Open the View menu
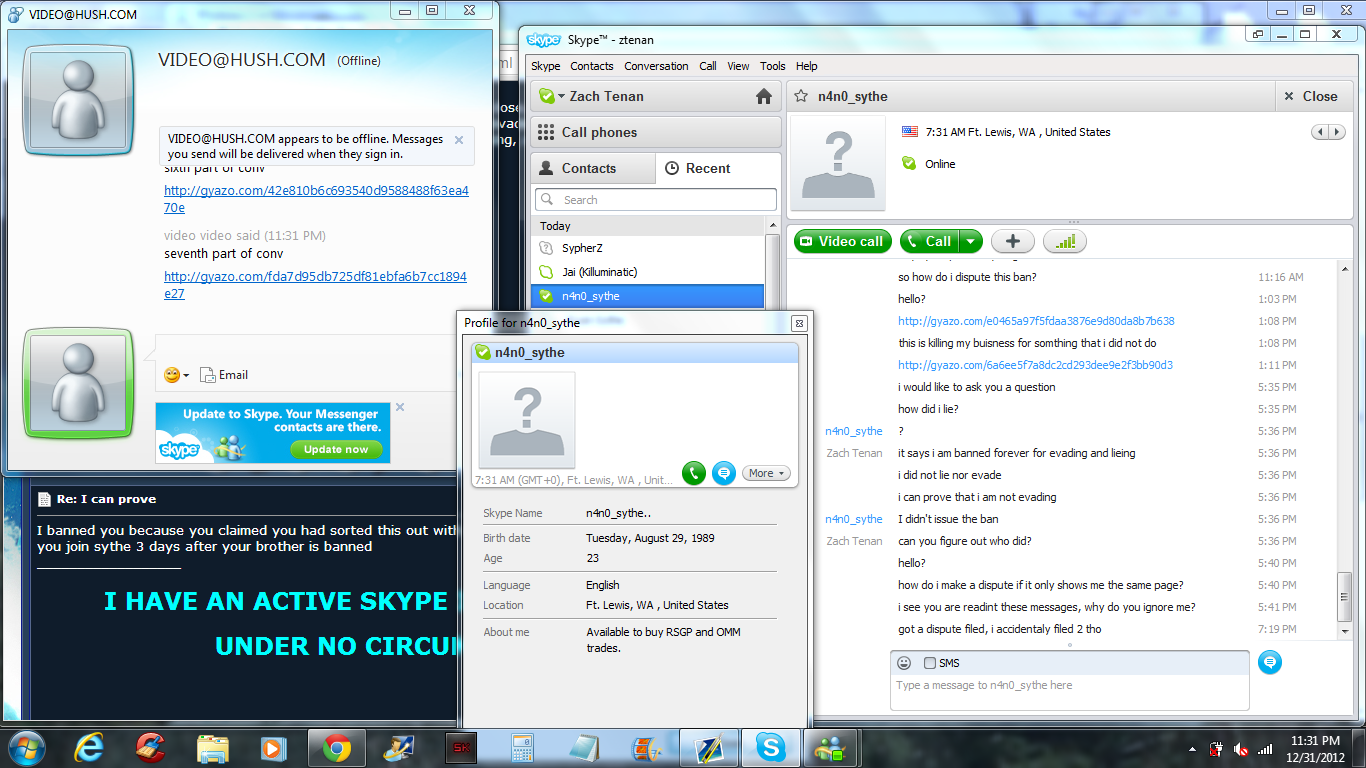Image resolution: width=1366 pixels, height=768 pixels. (739, 66)
